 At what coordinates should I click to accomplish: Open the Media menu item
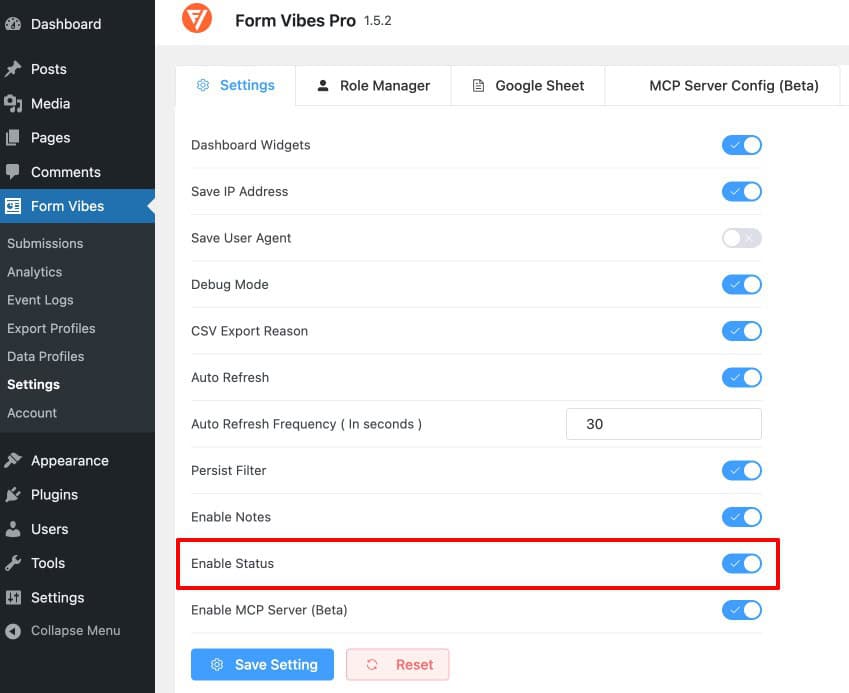coord(77,103)
